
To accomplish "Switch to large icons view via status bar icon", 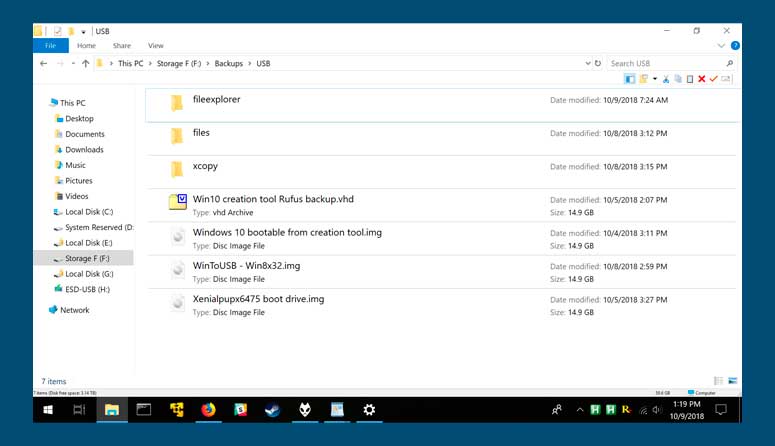I will (x=732, y=381).
